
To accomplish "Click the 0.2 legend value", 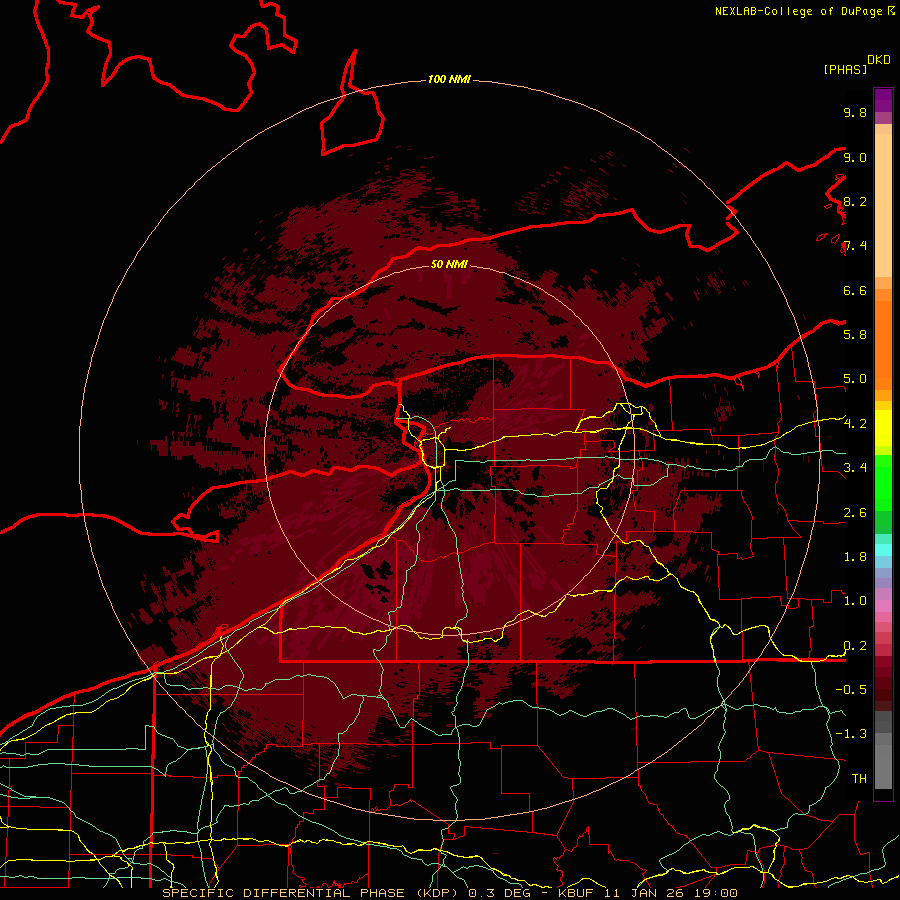I will pyautogui.click(x=855, y=646).
